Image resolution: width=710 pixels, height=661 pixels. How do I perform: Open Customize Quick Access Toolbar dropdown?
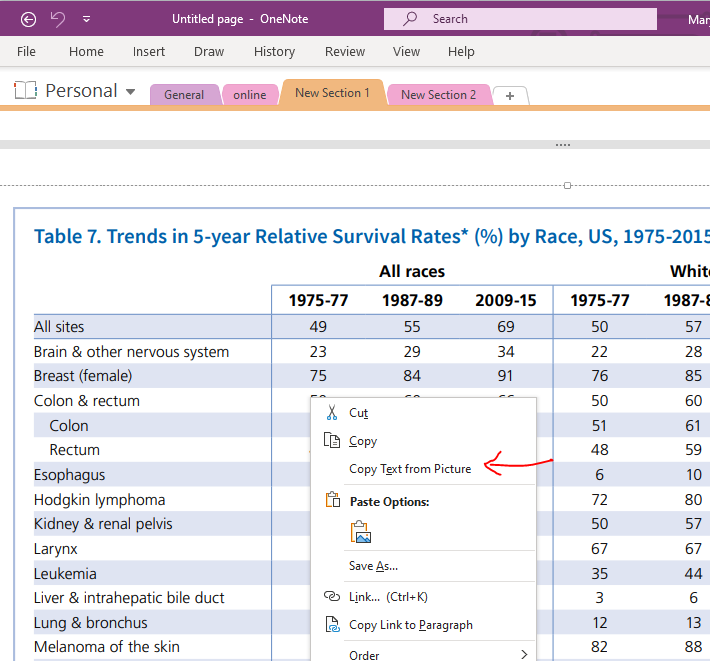click(87, 19)
